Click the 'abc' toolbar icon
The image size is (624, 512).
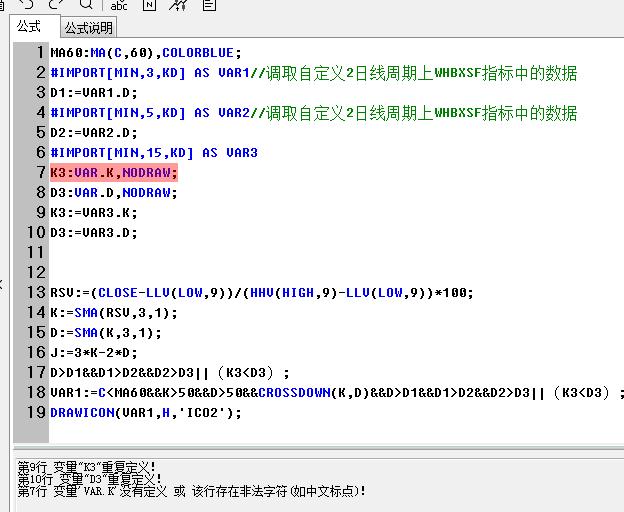point(119,5)
